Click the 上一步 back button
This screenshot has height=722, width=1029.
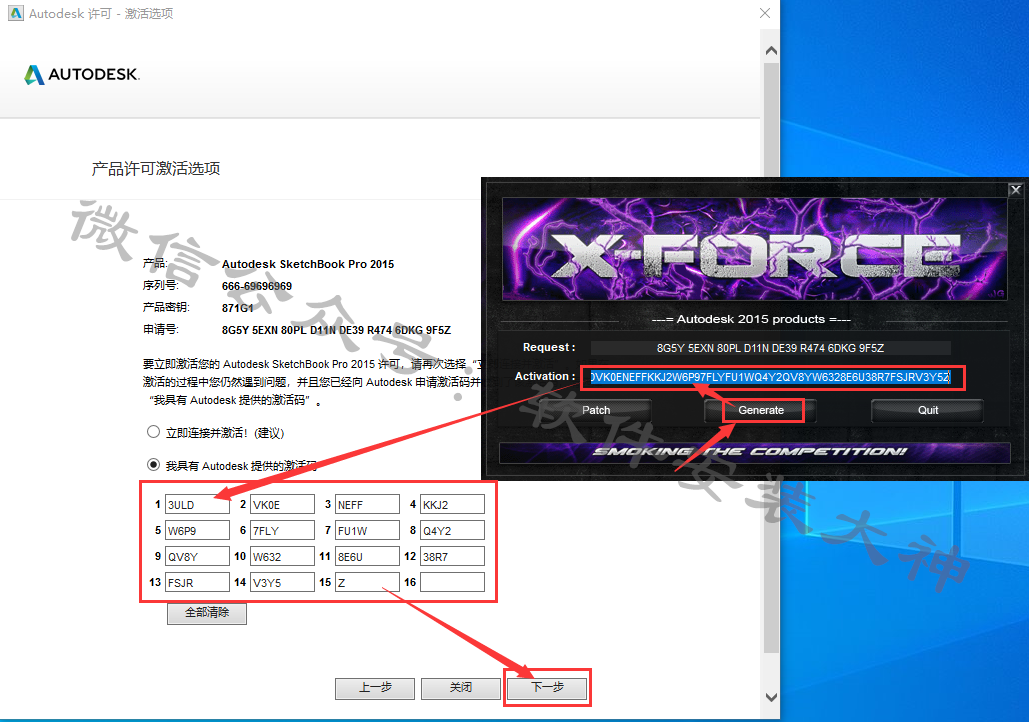coord(375,688)
